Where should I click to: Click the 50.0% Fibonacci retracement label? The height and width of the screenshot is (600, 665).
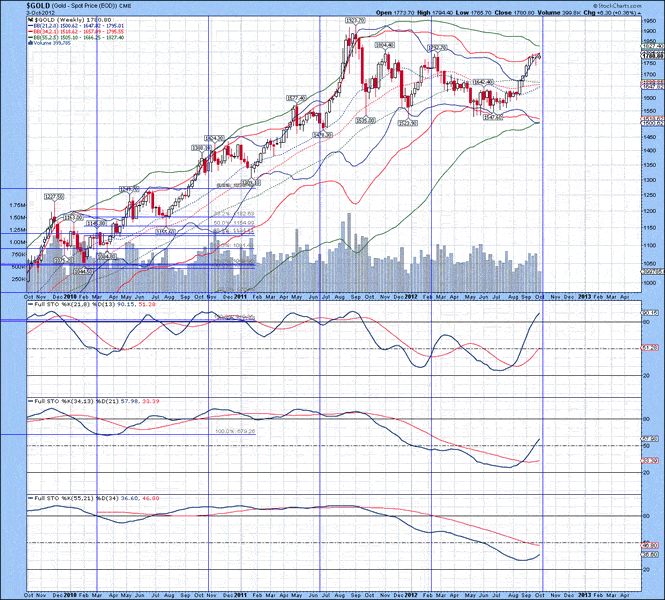[x=221, y=221]
